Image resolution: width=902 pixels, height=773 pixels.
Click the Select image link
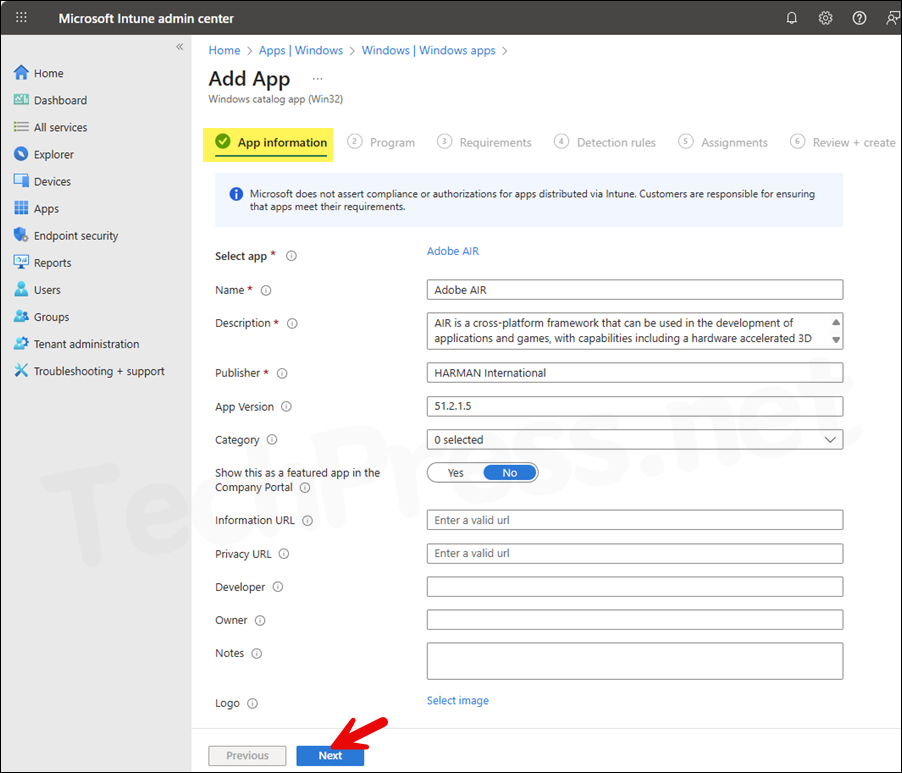458,701
